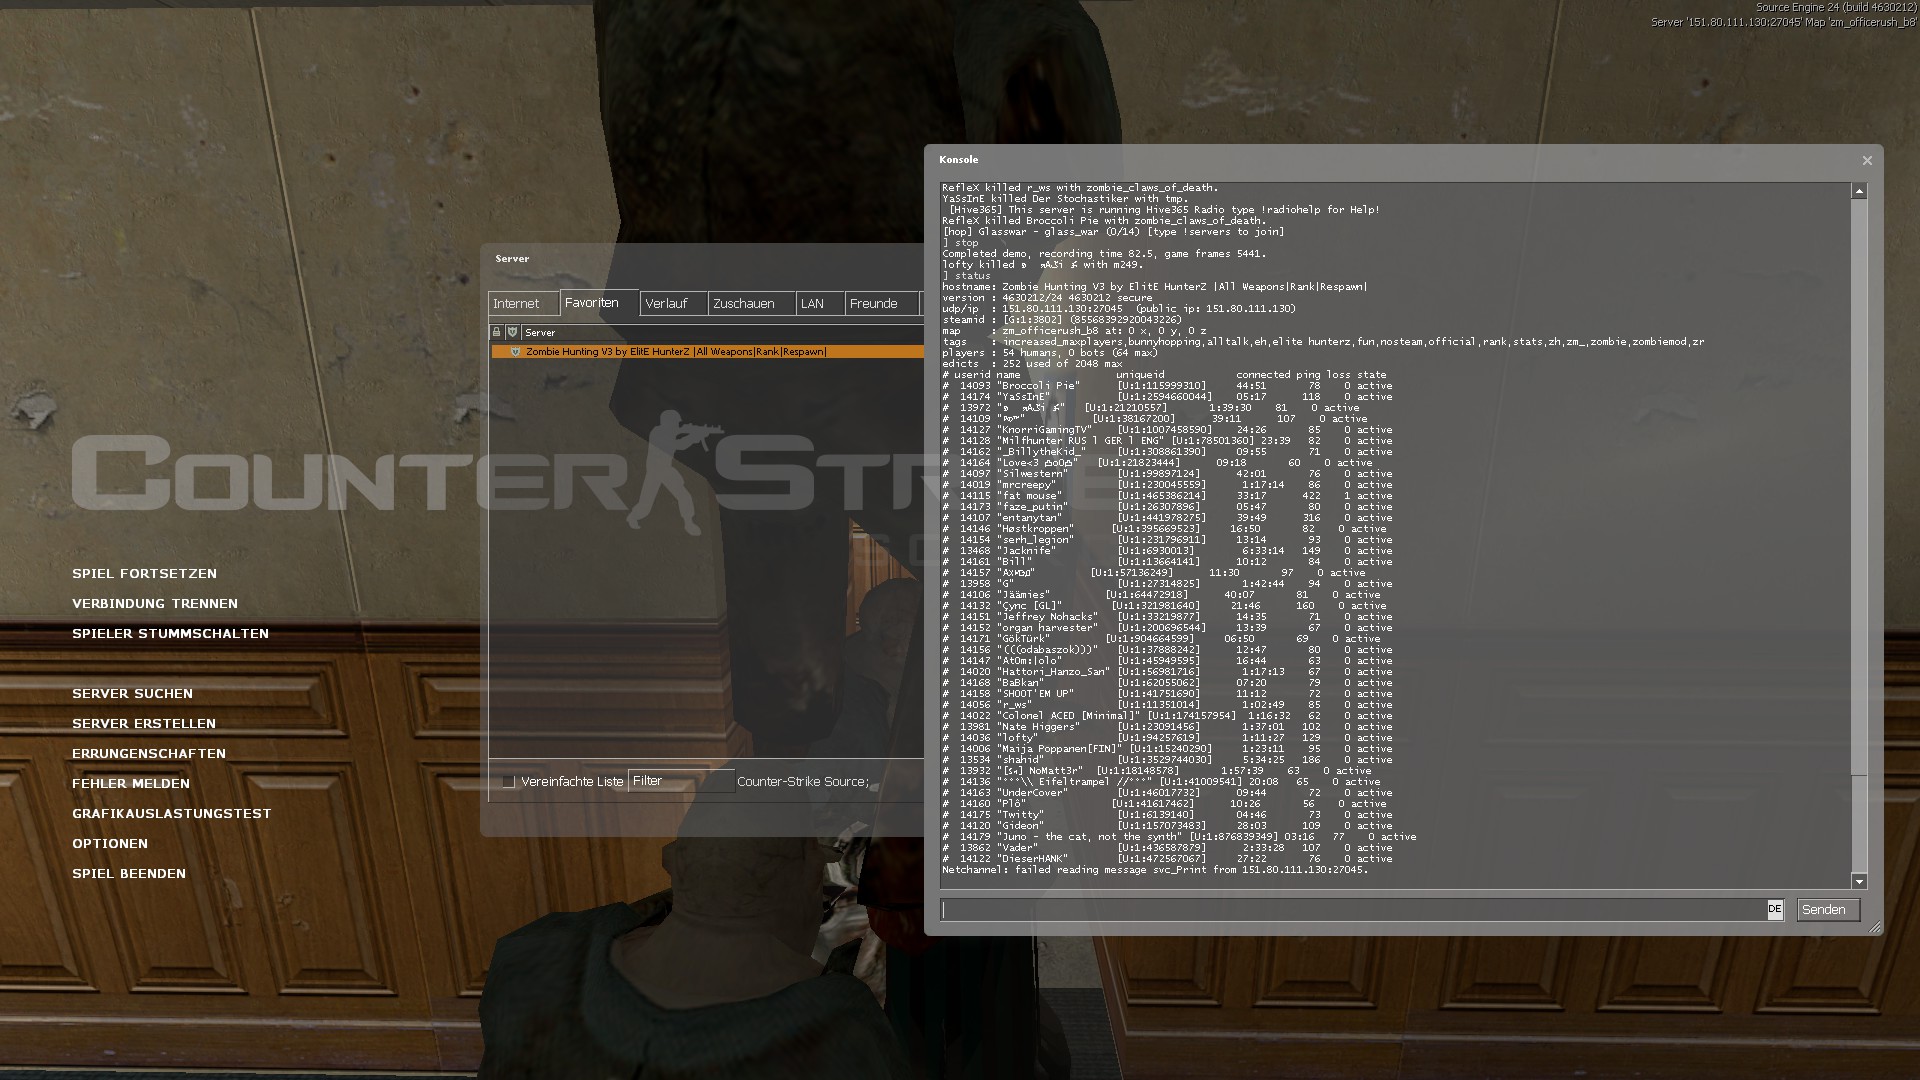The image size is (1920, 1080).
Task: Enable the Vereinfachte Liste checkbox
Action: pos(508,782)
